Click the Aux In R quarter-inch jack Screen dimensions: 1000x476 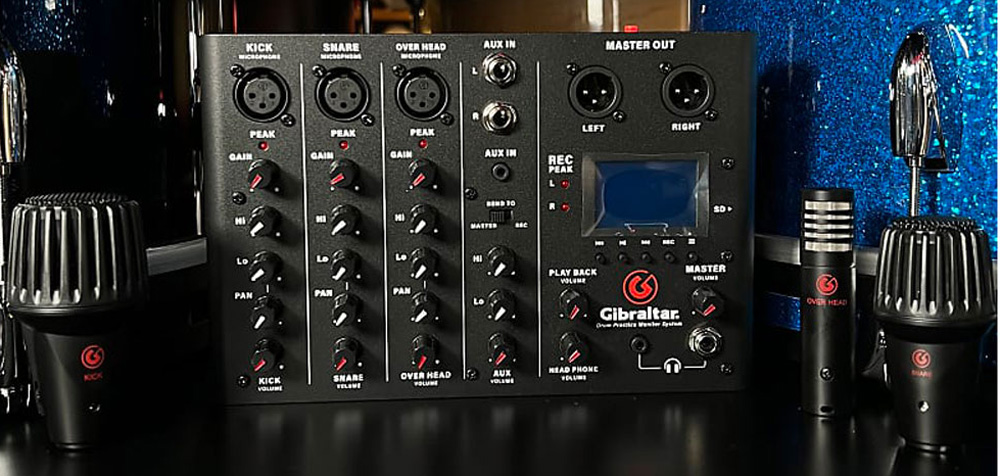496,117
